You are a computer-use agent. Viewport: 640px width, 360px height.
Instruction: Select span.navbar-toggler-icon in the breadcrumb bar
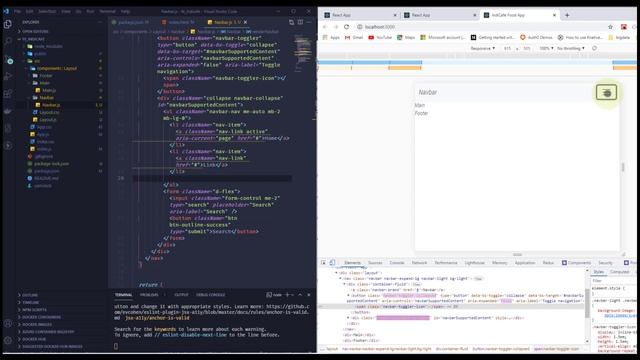point(556,349)
